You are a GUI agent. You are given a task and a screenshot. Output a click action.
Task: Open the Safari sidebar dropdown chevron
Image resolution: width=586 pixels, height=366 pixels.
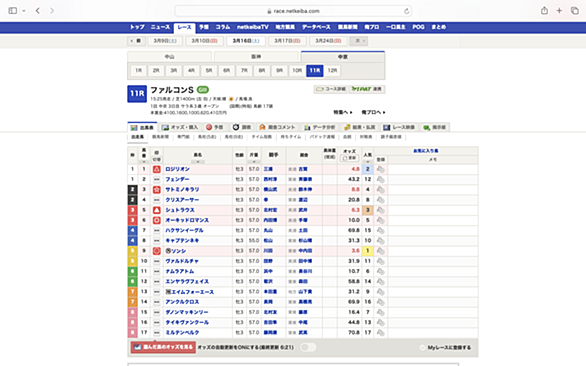[x=24, y=11]
